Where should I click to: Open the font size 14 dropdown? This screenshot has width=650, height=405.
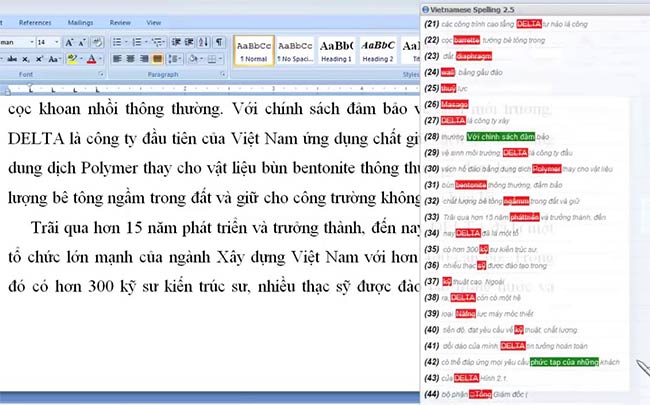(x=57, y=42)
